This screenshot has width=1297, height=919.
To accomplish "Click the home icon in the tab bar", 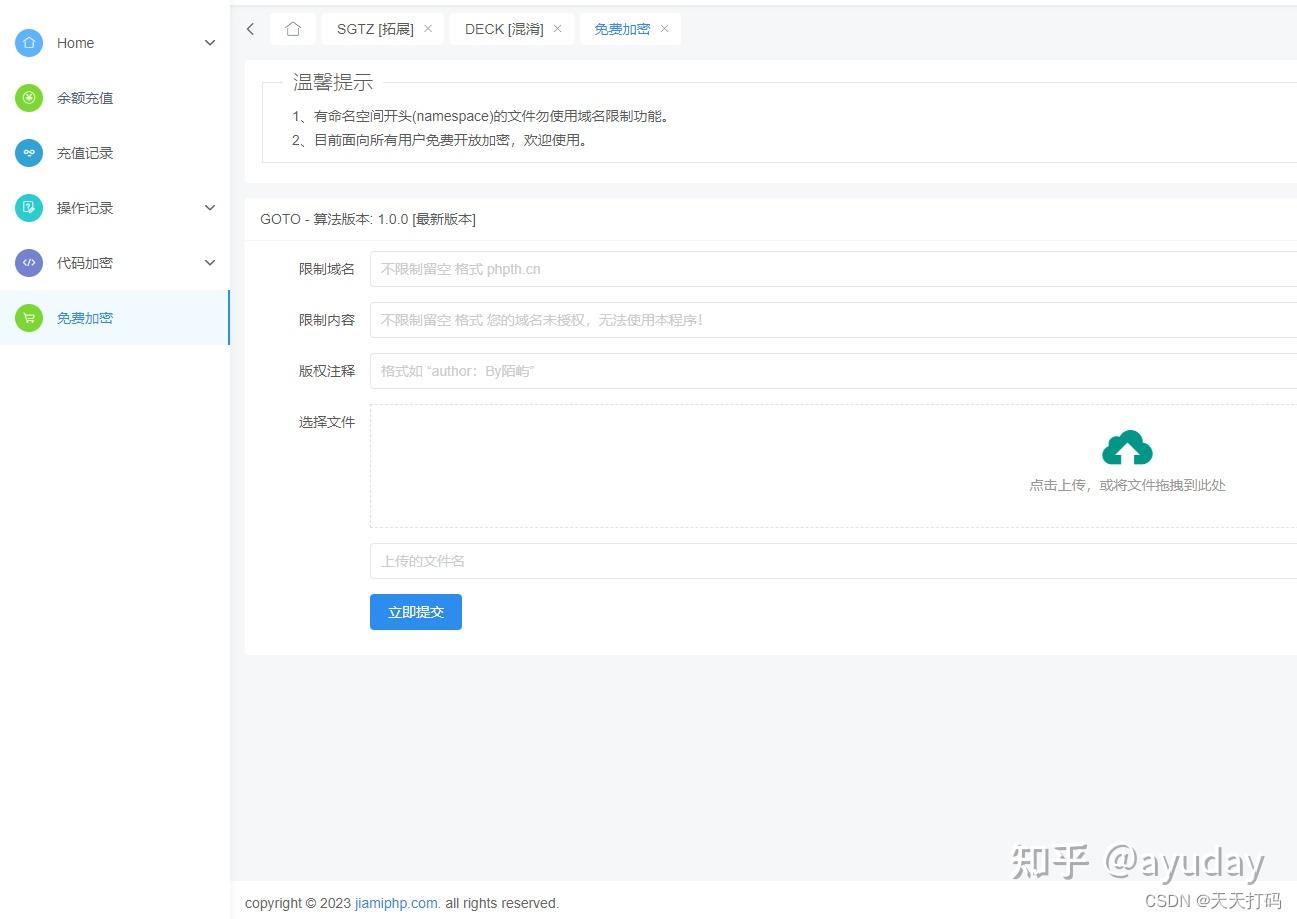I will tap(292, 29).
